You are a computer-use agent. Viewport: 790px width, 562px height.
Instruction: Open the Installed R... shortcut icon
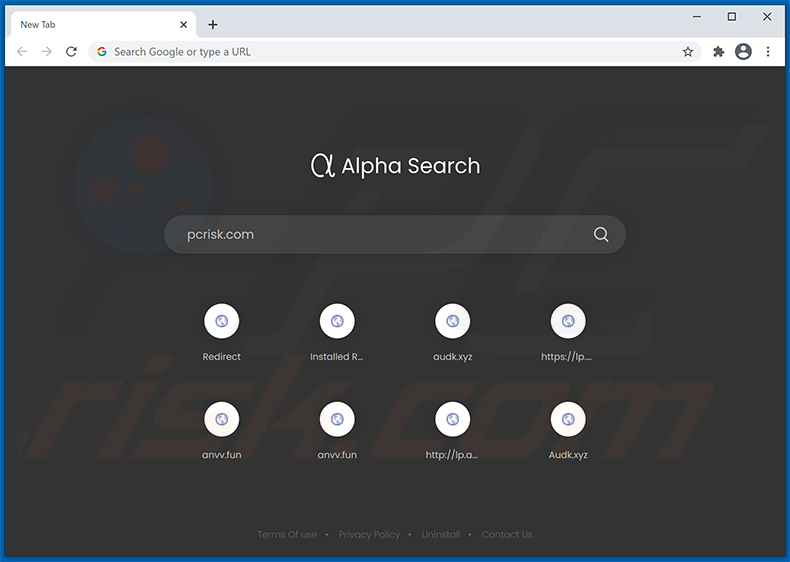click(x=337, y=321)
